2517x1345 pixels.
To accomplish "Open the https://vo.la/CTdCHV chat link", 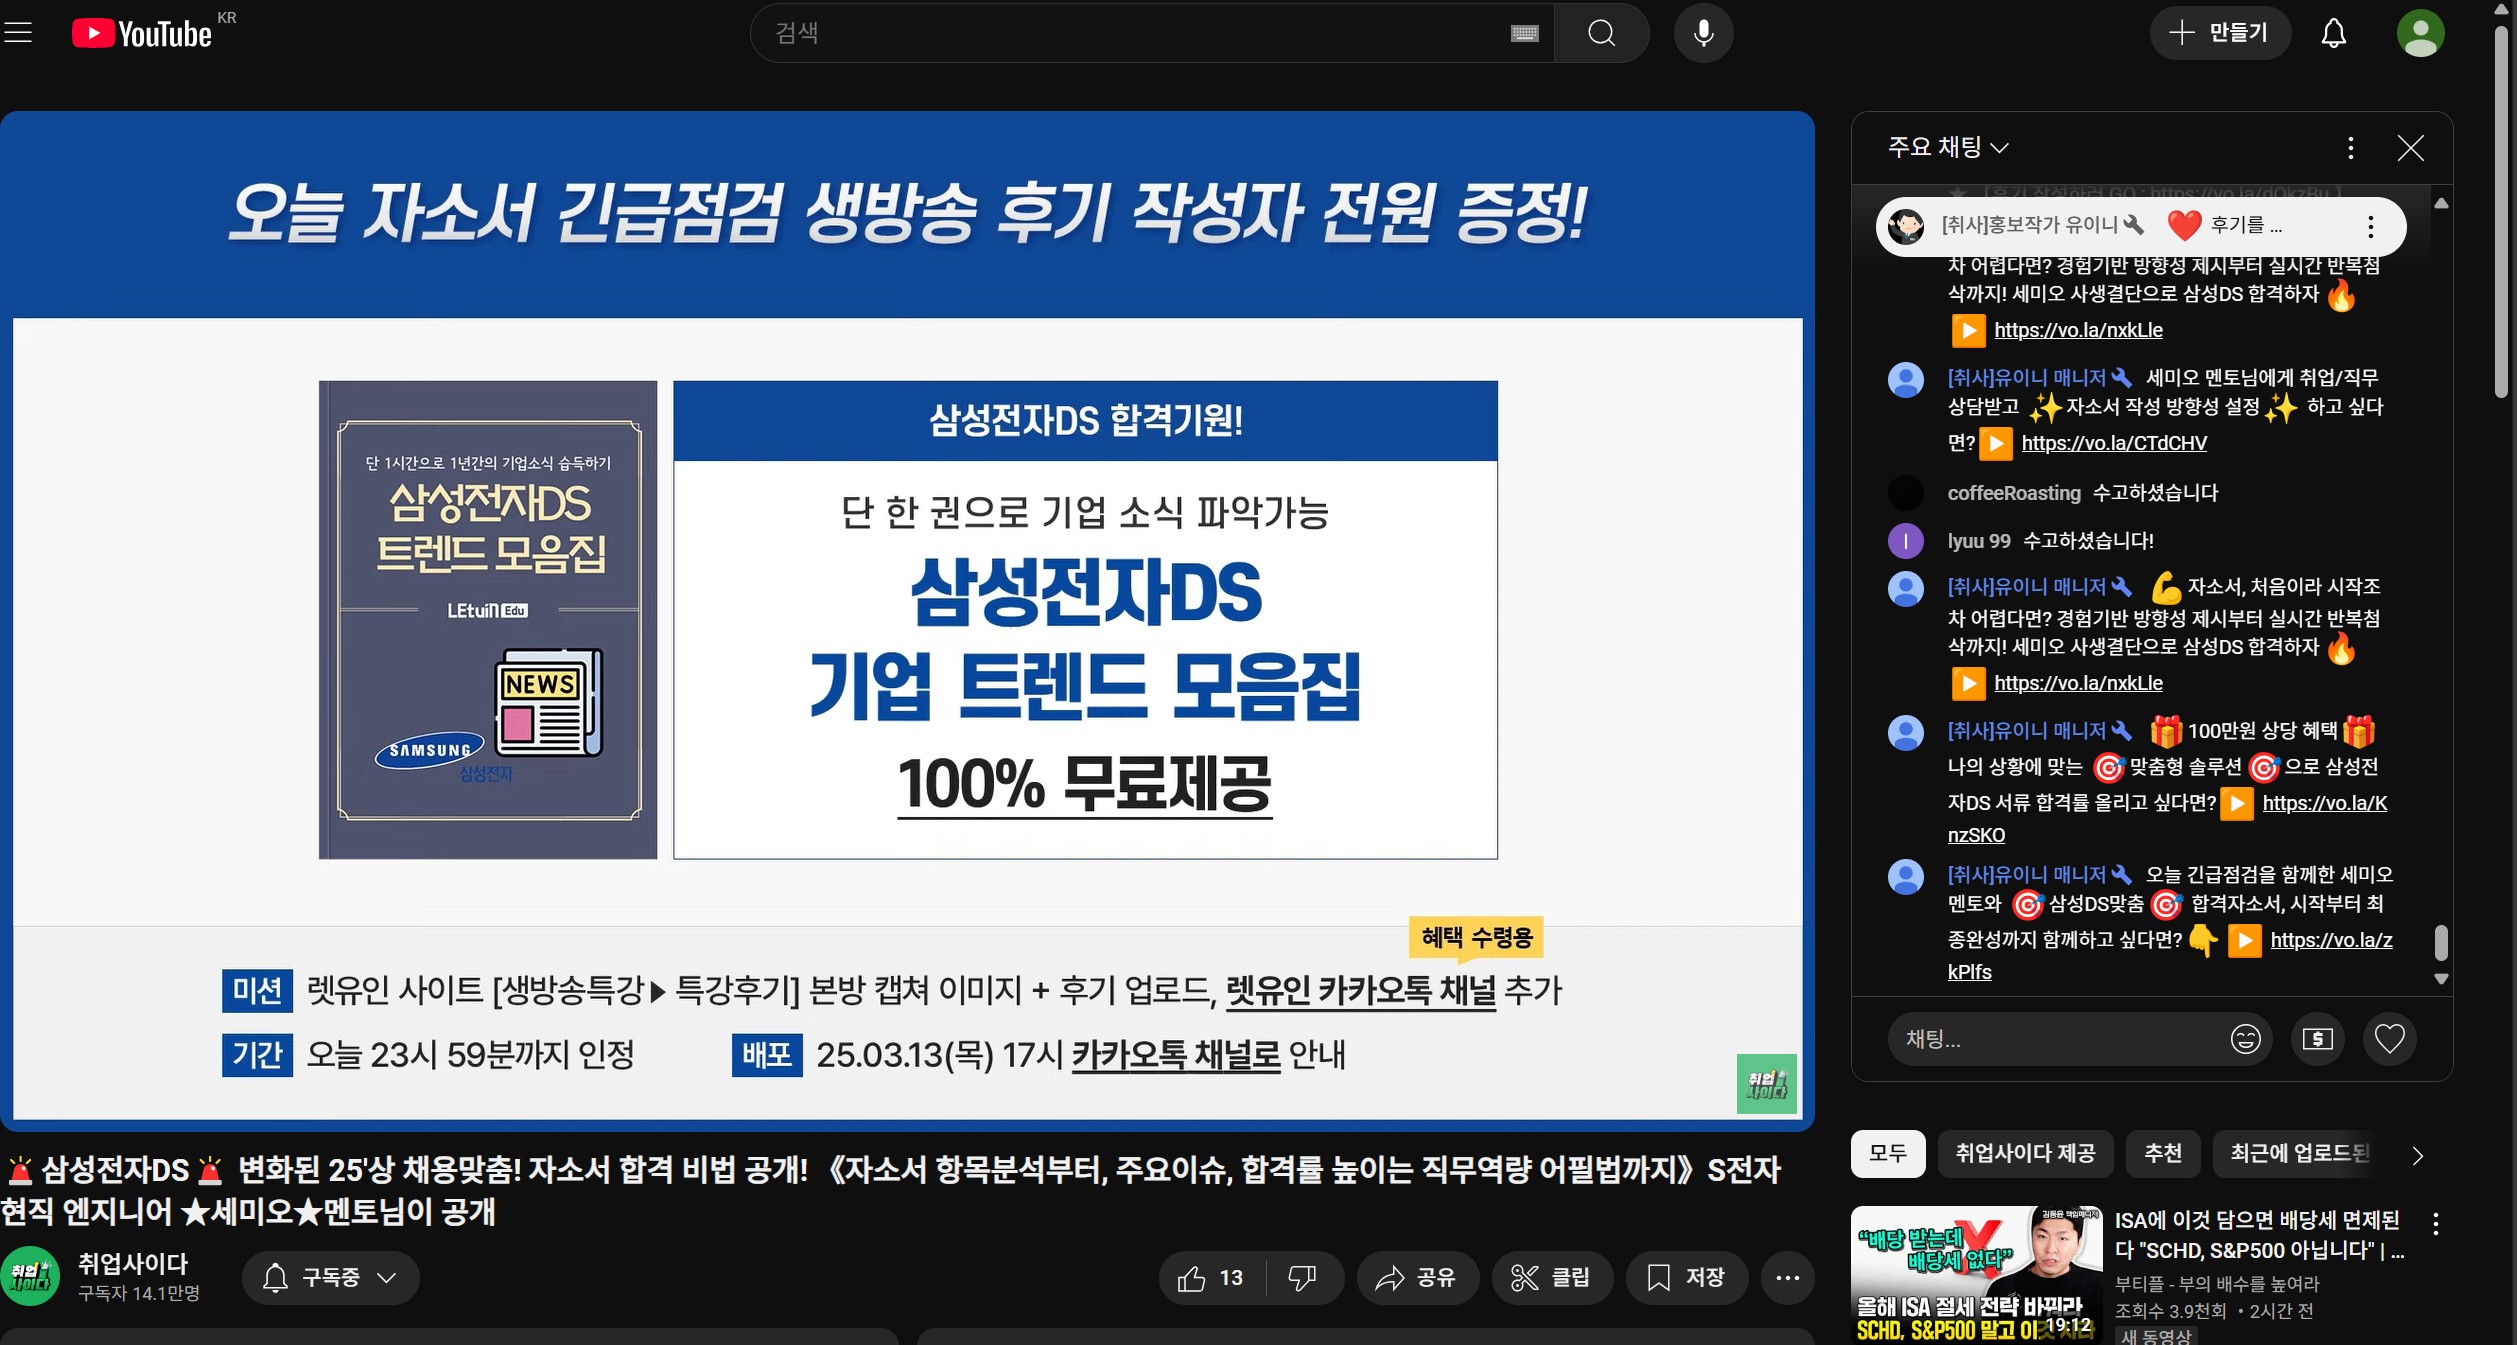I will click(2113, 443).
